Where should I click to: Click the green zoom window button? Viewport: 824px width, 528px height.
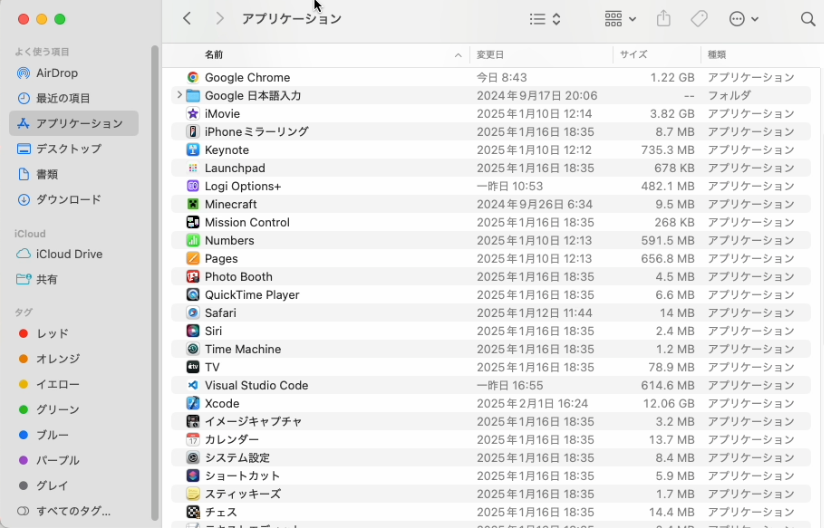point(60,19)
